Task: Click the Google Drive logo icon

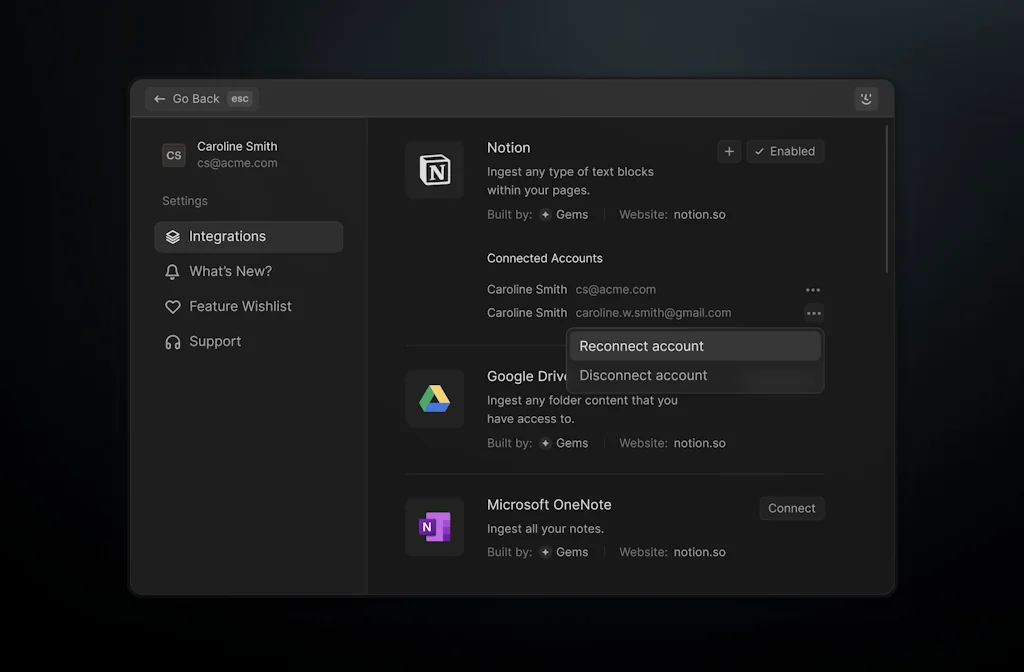Action: pos(434,399)
